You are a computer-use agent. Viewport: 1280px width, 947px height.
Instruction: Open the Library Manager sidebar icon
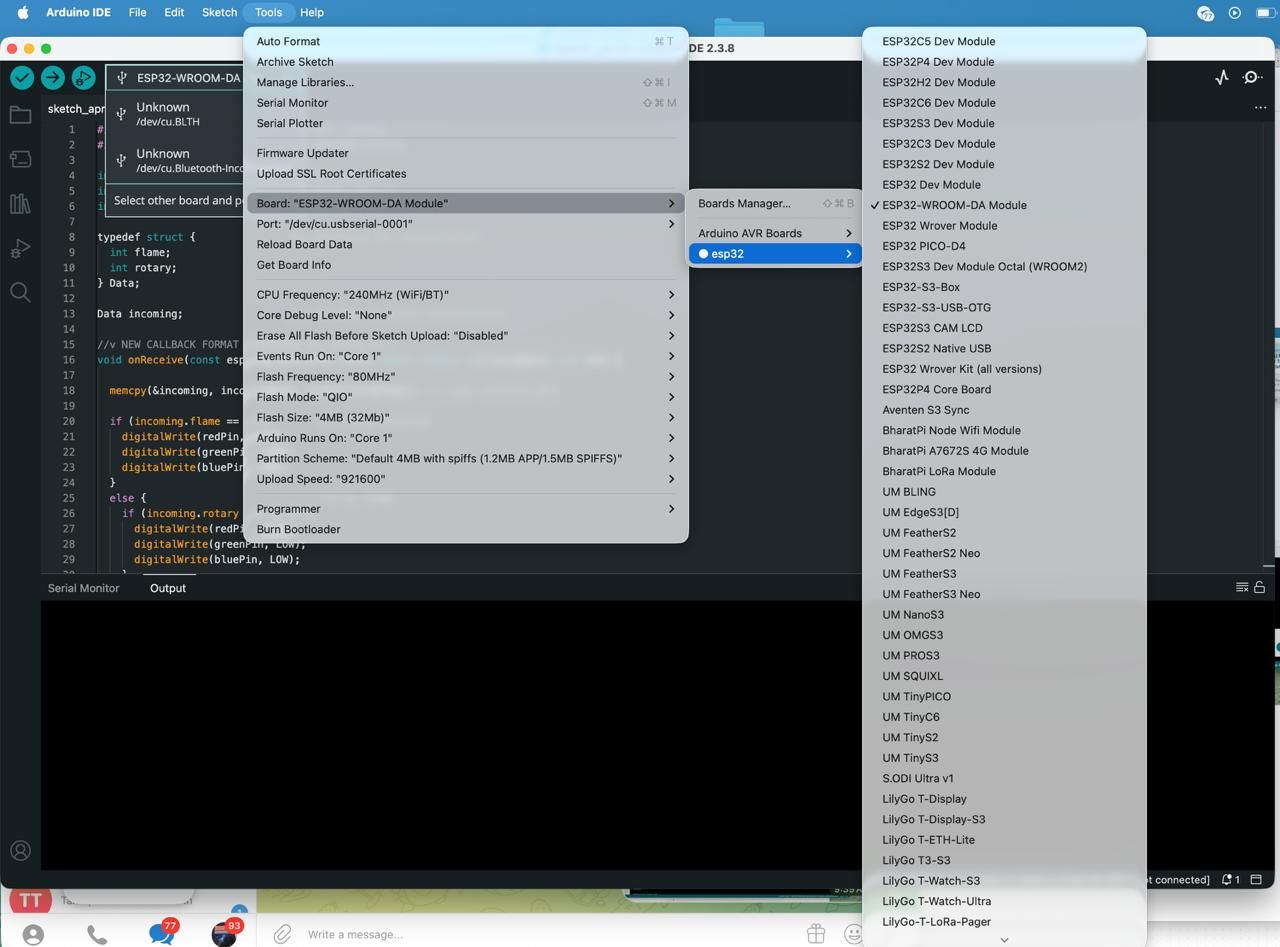20,203
